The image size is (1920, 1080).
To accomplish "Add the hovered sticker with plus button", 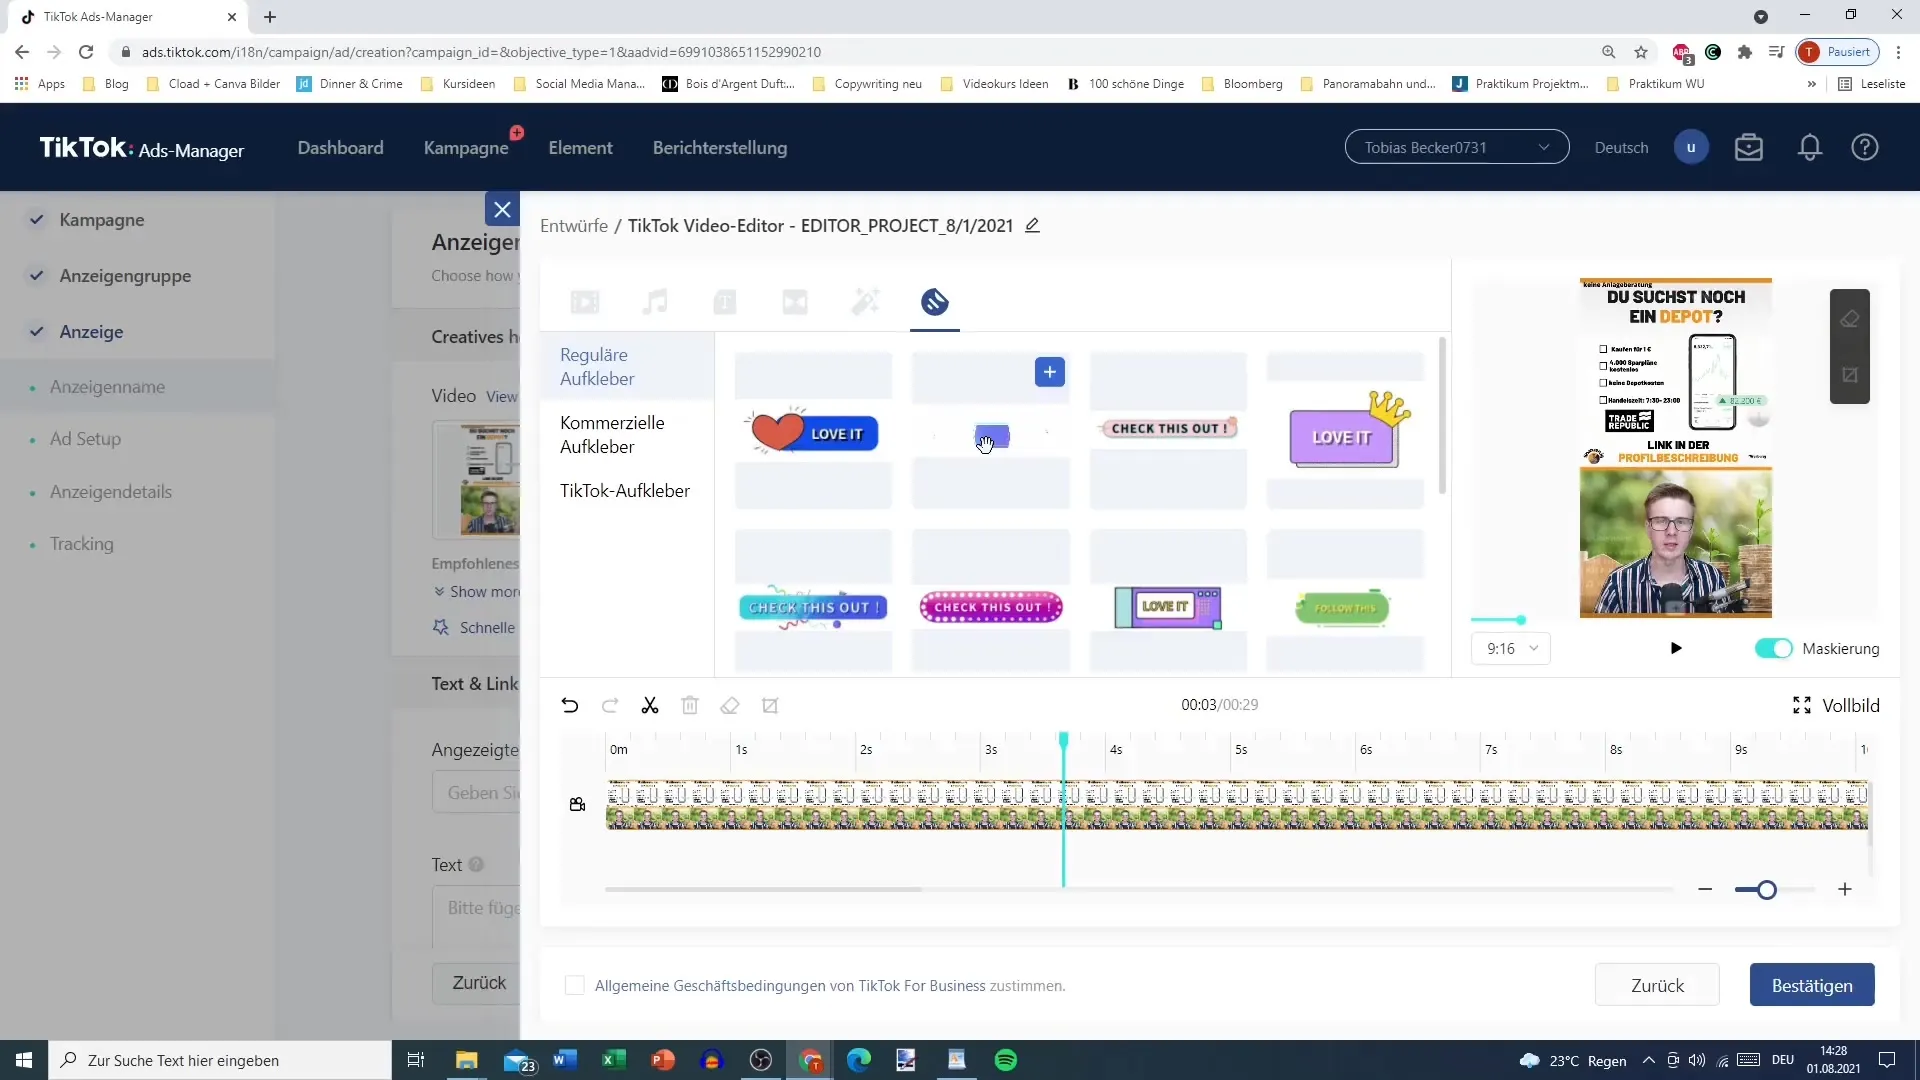I will coord(1049,372).
